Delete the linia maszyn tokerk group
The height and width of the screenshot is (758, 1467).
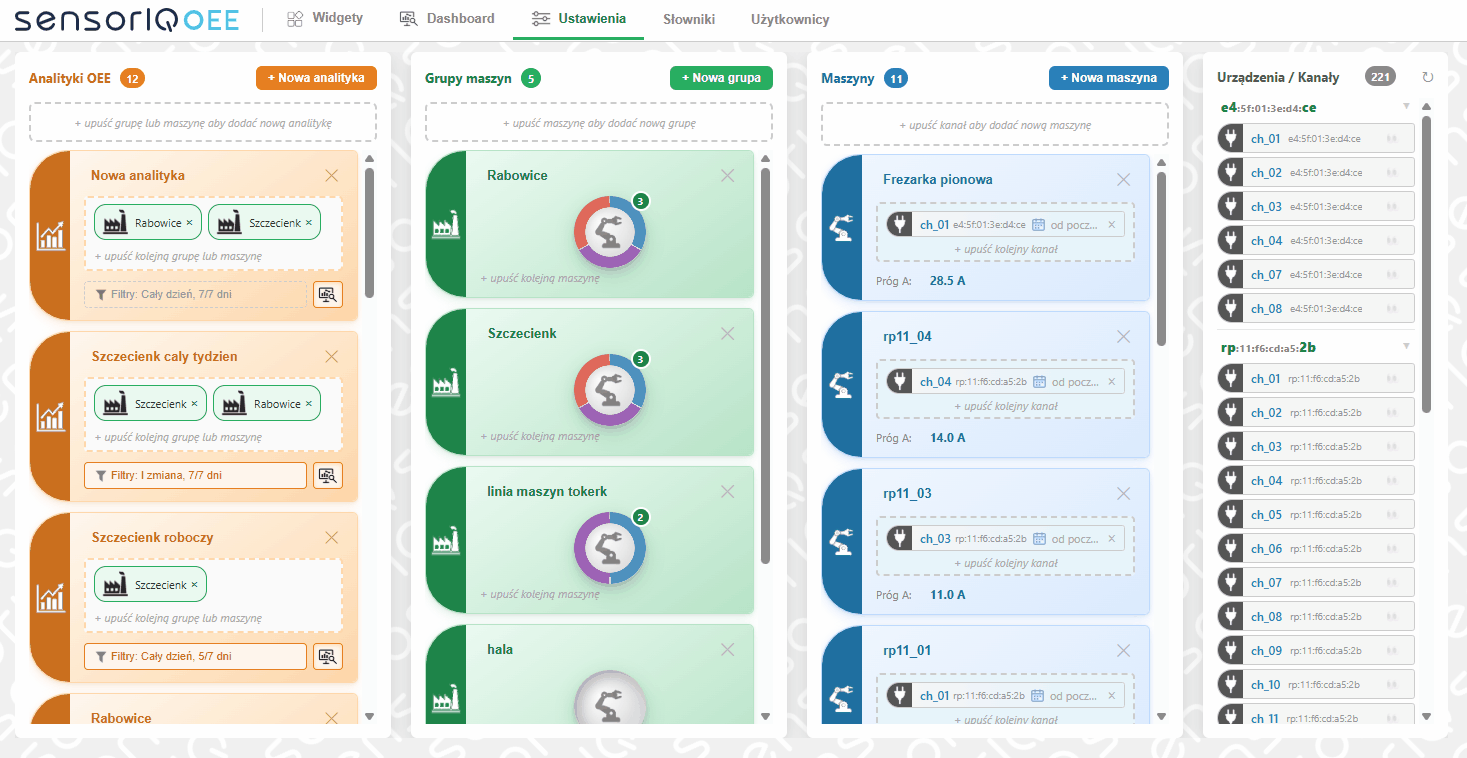click(x=728, y=492)
